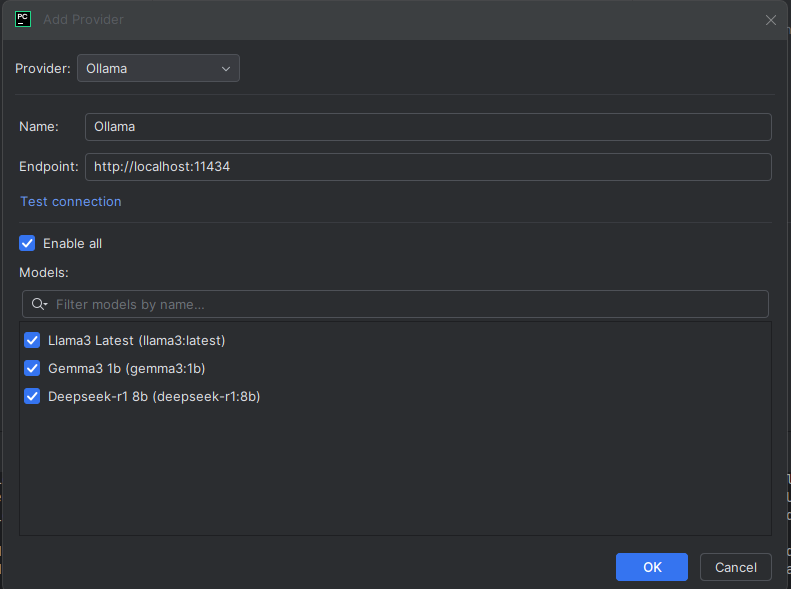Close the Add Provider dialog

(770, 20)
